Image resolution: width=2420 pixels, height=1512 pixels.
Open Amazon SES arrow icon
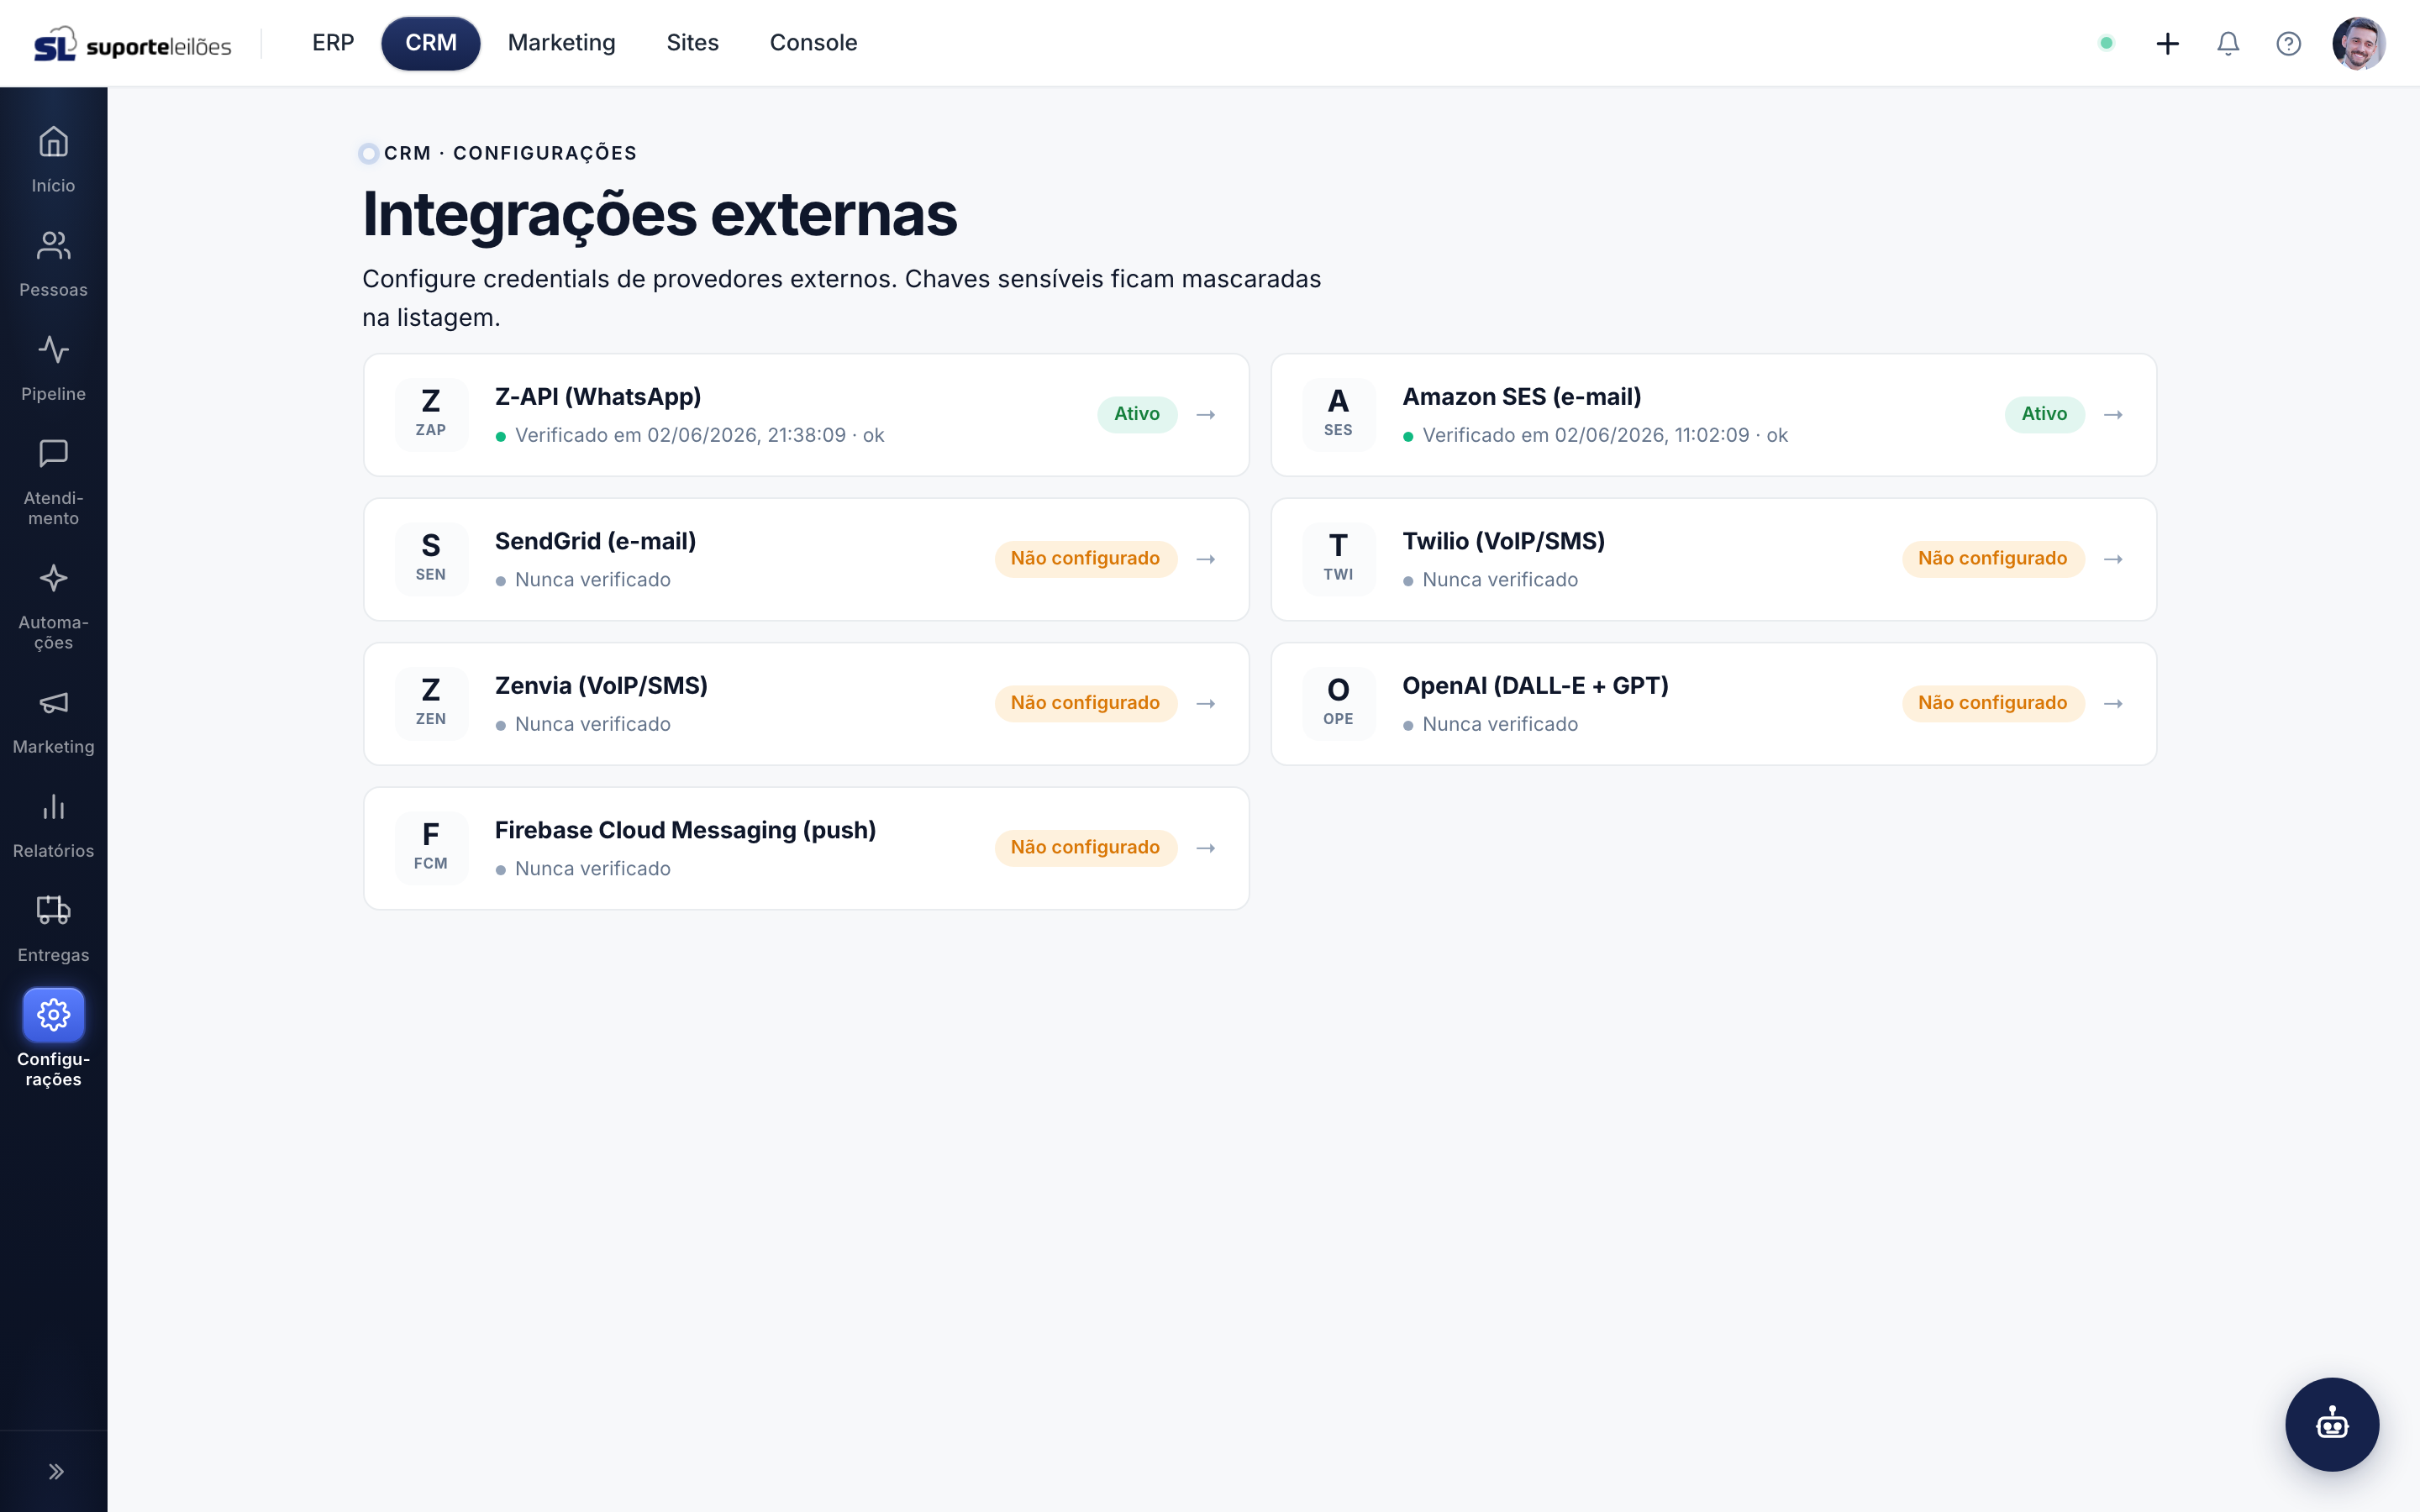pyautogui.click(x=2113, y=414)
